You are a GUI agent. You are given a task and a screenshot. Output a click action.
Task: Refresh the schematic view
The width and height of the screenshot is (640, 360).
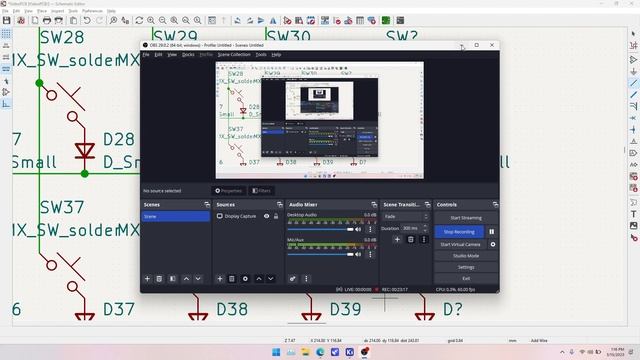point(139,20)
